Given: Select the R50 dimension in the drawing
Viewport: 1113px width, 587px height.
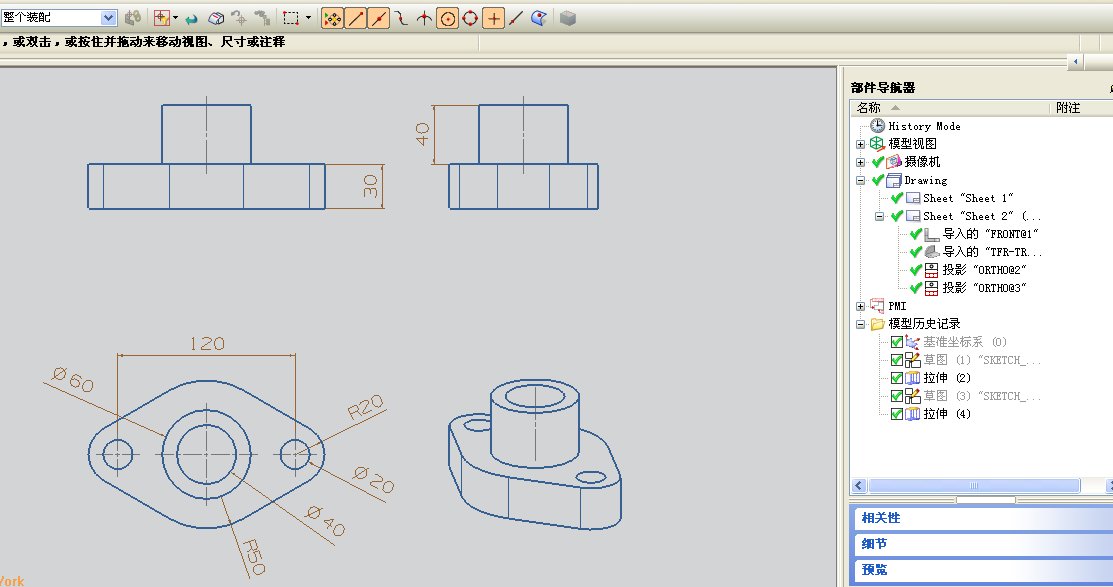Looking at the screenshot, I should pyautogui.click(x=253, y=557).
